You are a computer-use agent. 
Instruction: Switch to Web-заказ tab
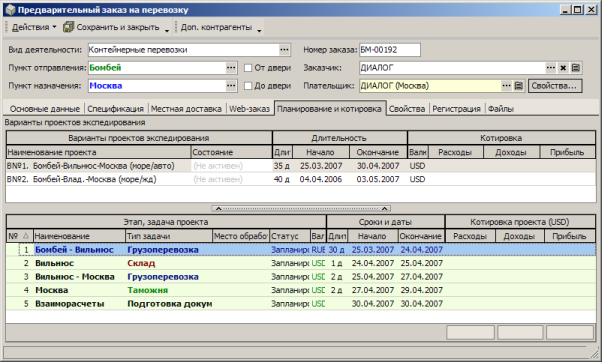(x=250, y=109)
